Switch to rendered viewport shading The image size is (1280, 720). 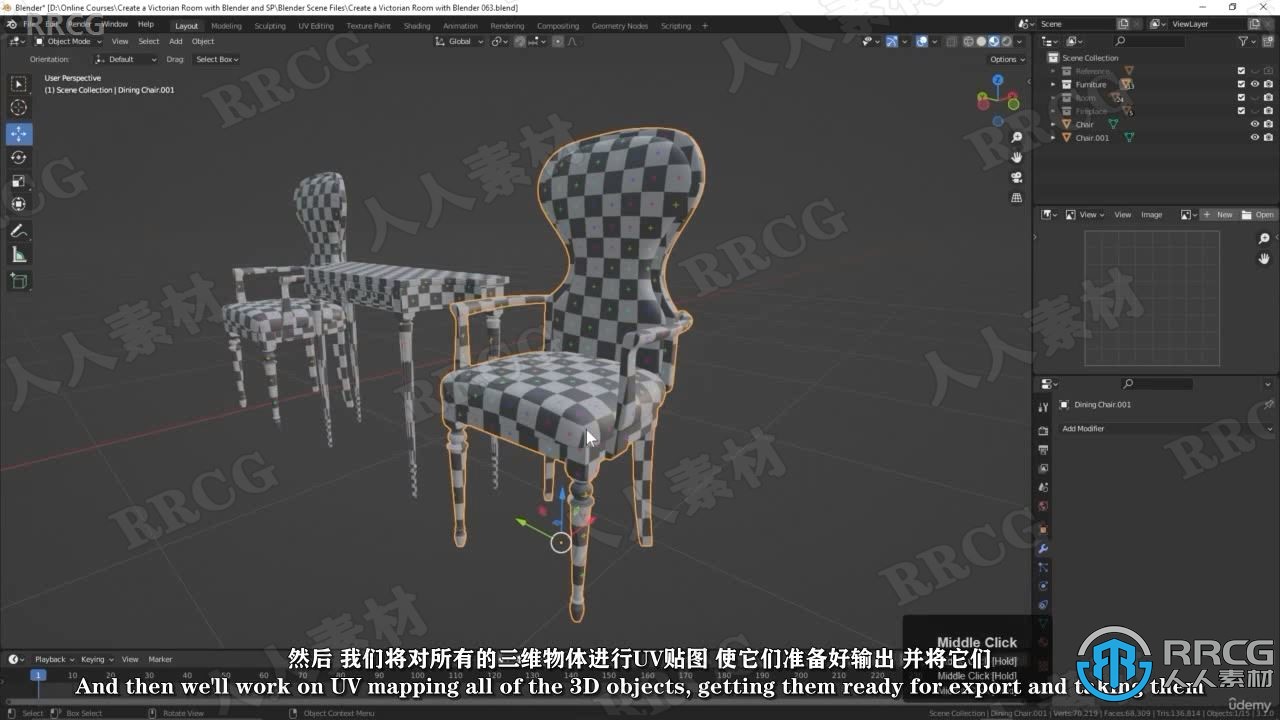pyautogui.click(x=1007, y=41)
